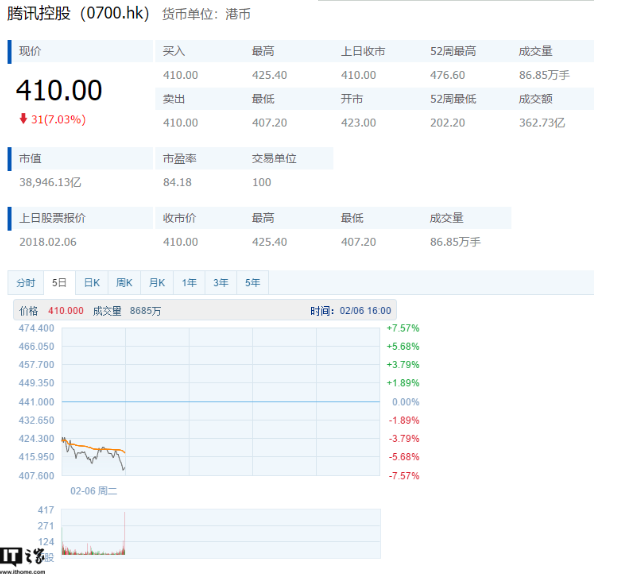The height and width of the screenshot is (579, 617).
Task: Click the 成交额 value 362.73亿
Action: pyautogui.click(x=542, y=123)
